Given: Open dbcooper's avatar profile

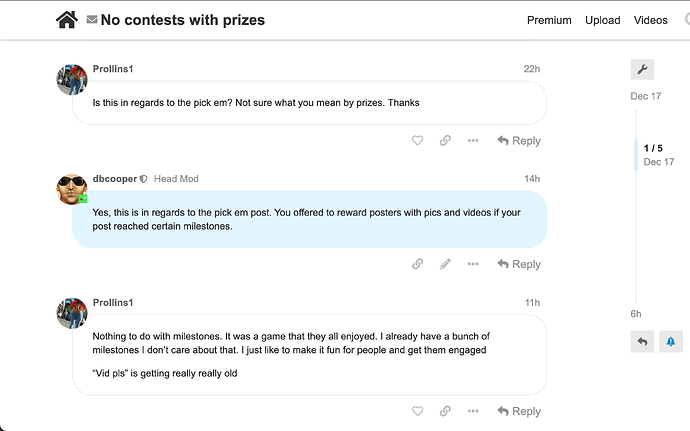Looking at the screenshot, I should click(x=72, y=189).
